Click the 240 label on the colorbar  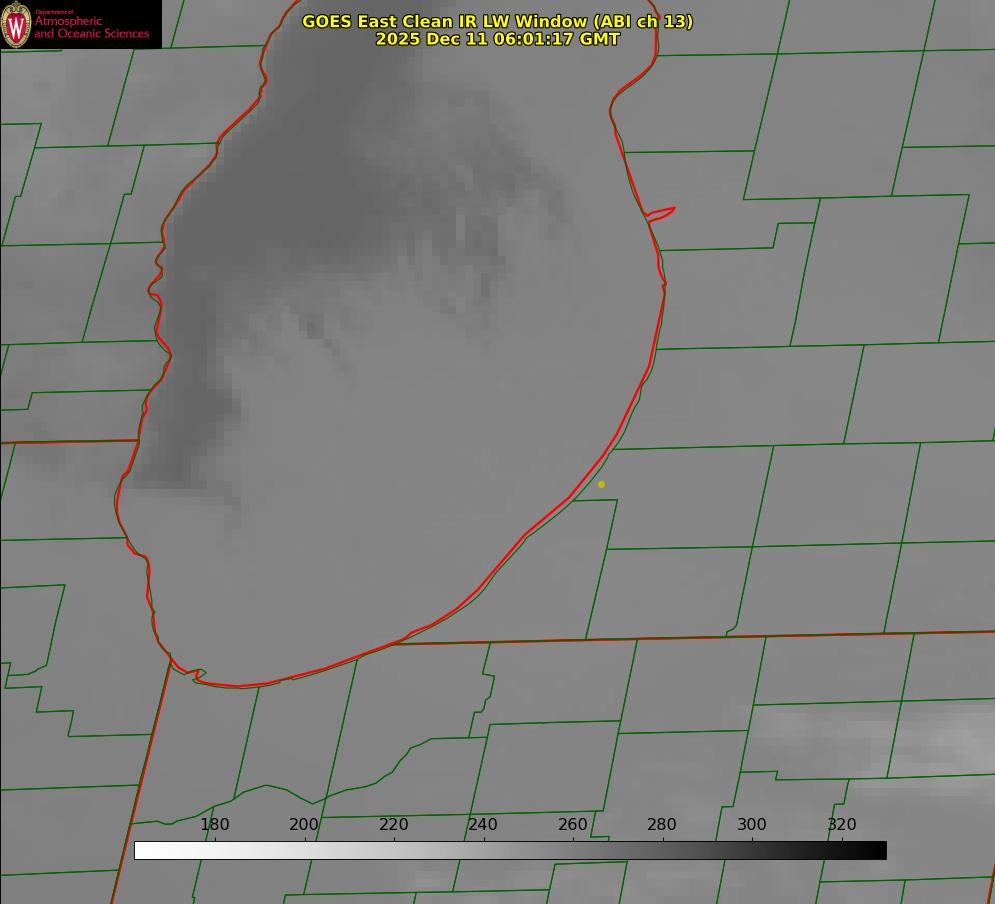483,825
